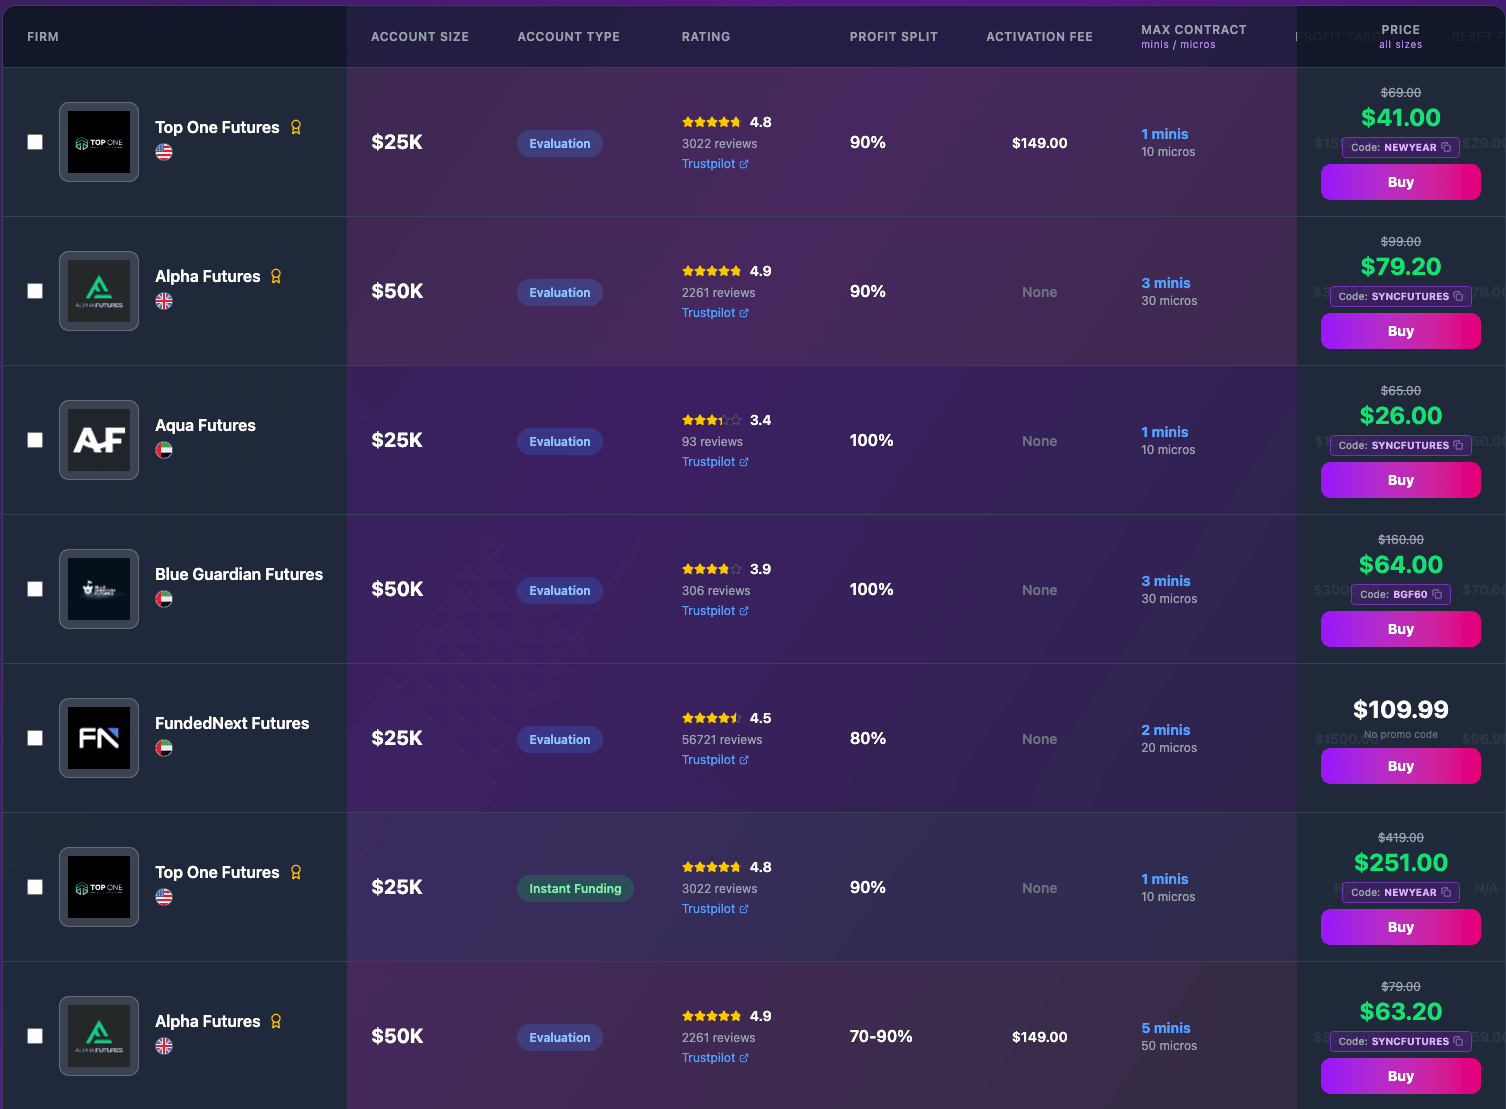The height and width of the screenshot is (1109, 1506).
Task: Click the Buy button for Aqua Futures
Action: click(x=1400, y=480)
